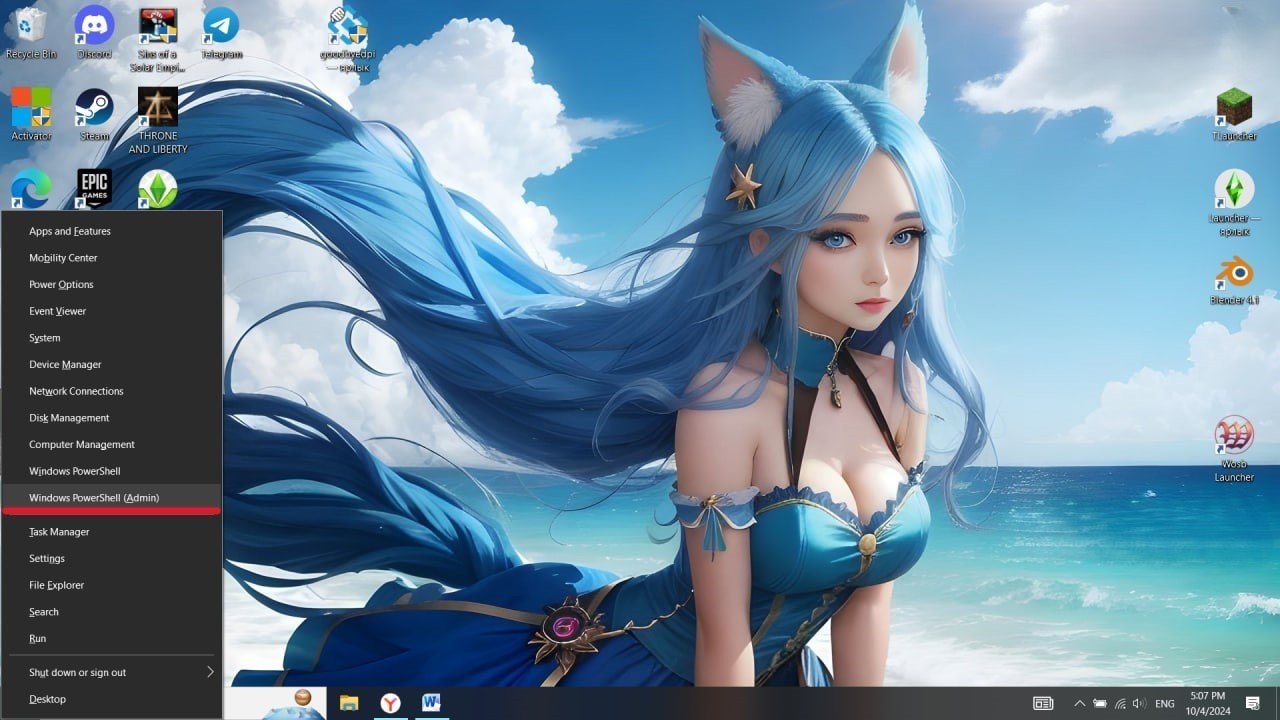Select the Sins of a Solar Empire shortcut
This screenshot has width=1280, height=720.
[157, 40]
